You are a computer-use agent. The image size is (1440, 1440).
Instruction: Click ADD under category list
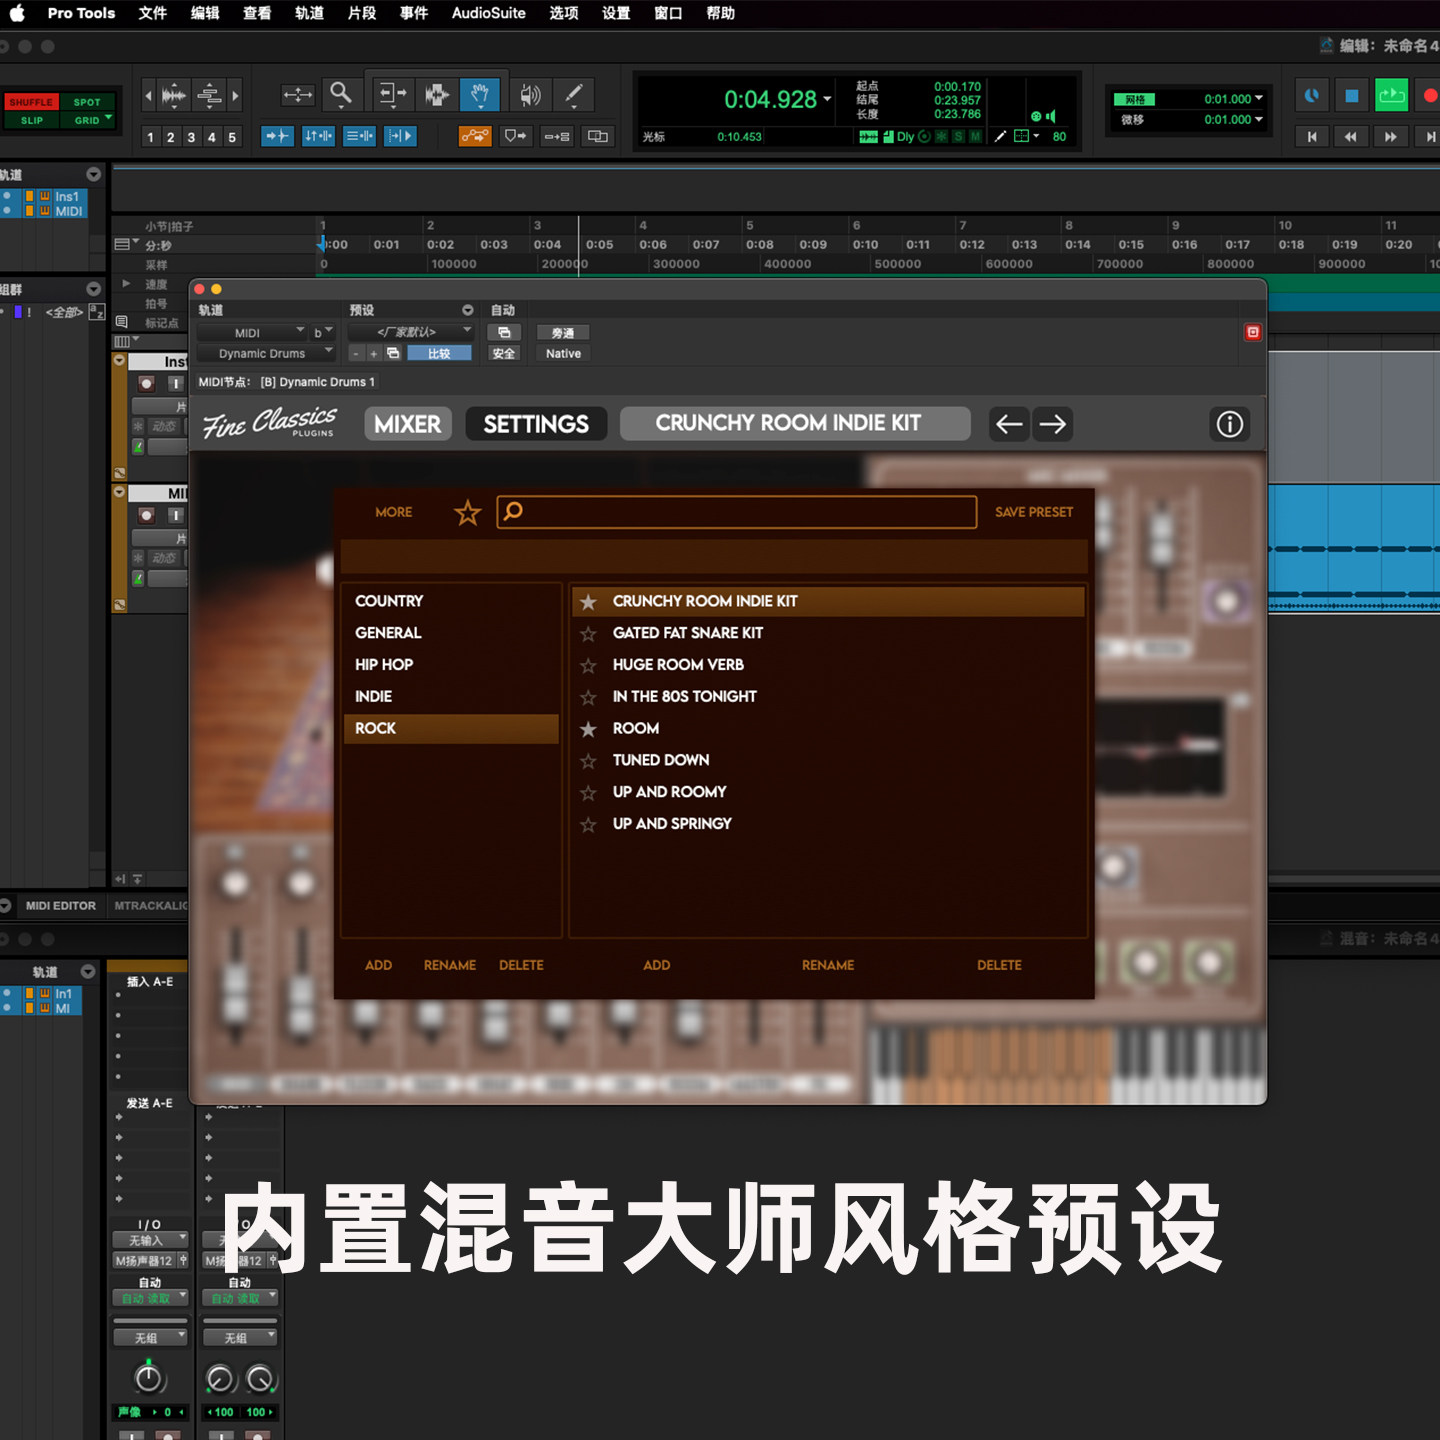click(x=378, y=965)
